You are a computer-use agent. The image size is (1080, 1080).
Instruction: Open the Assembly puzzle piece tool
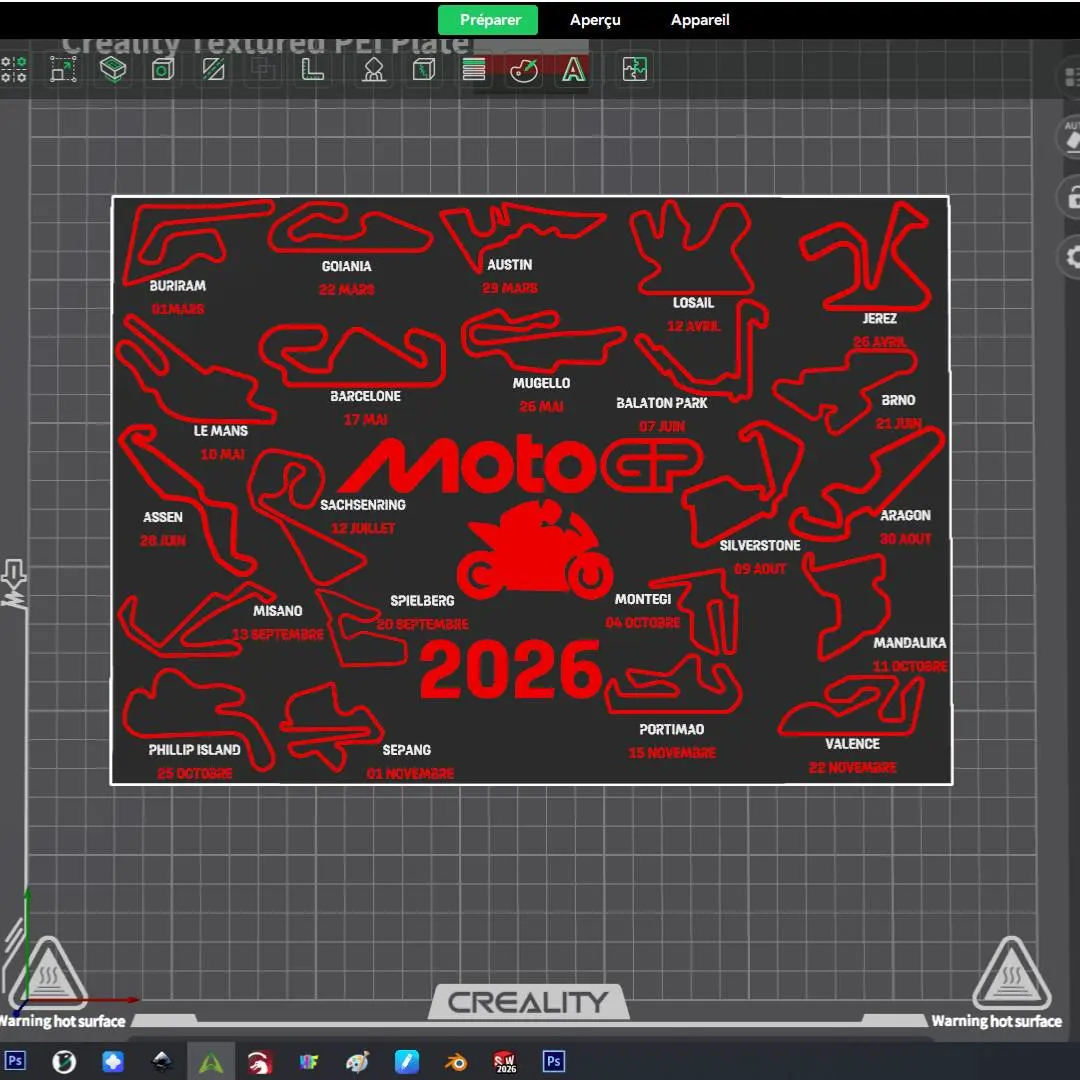coord(634,70)
